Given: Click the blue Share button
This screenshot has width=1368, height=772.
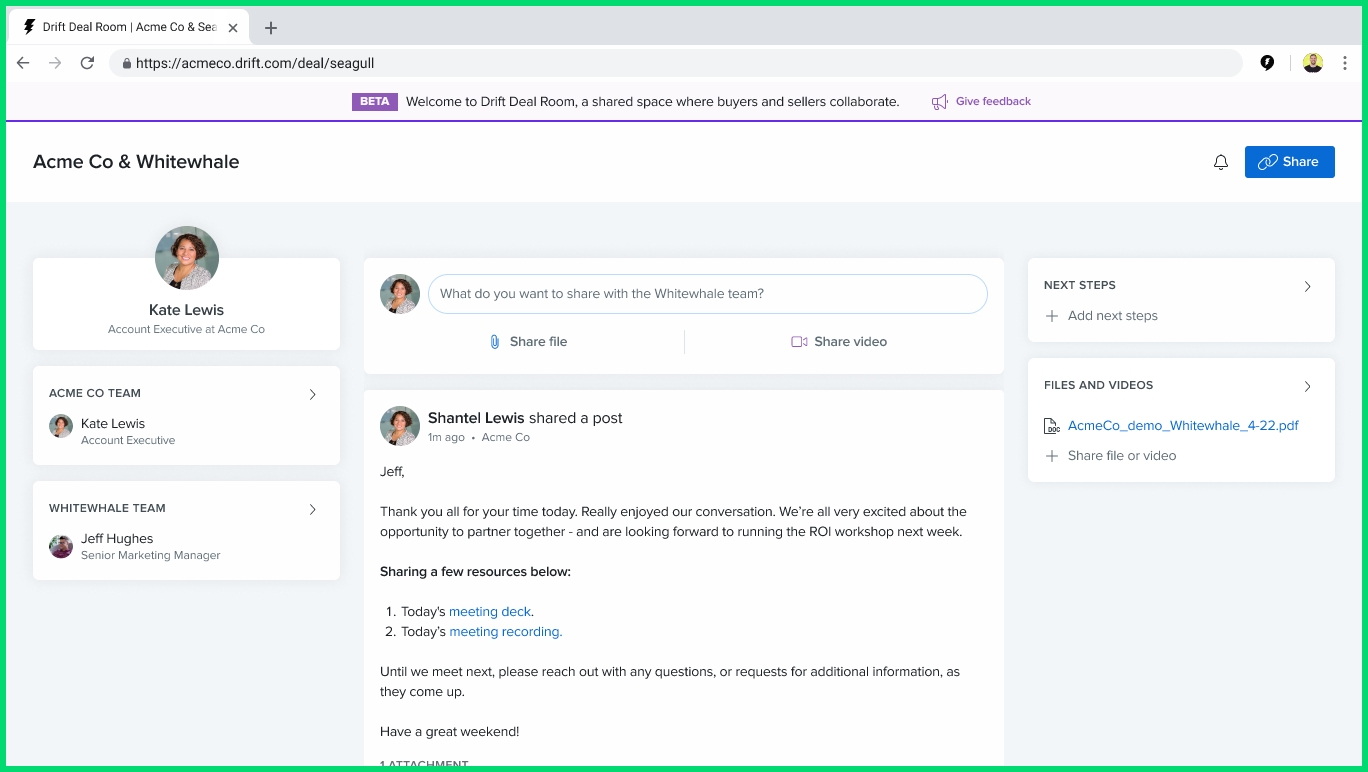Looking at the screenshot, I should tap(1289, 162).
